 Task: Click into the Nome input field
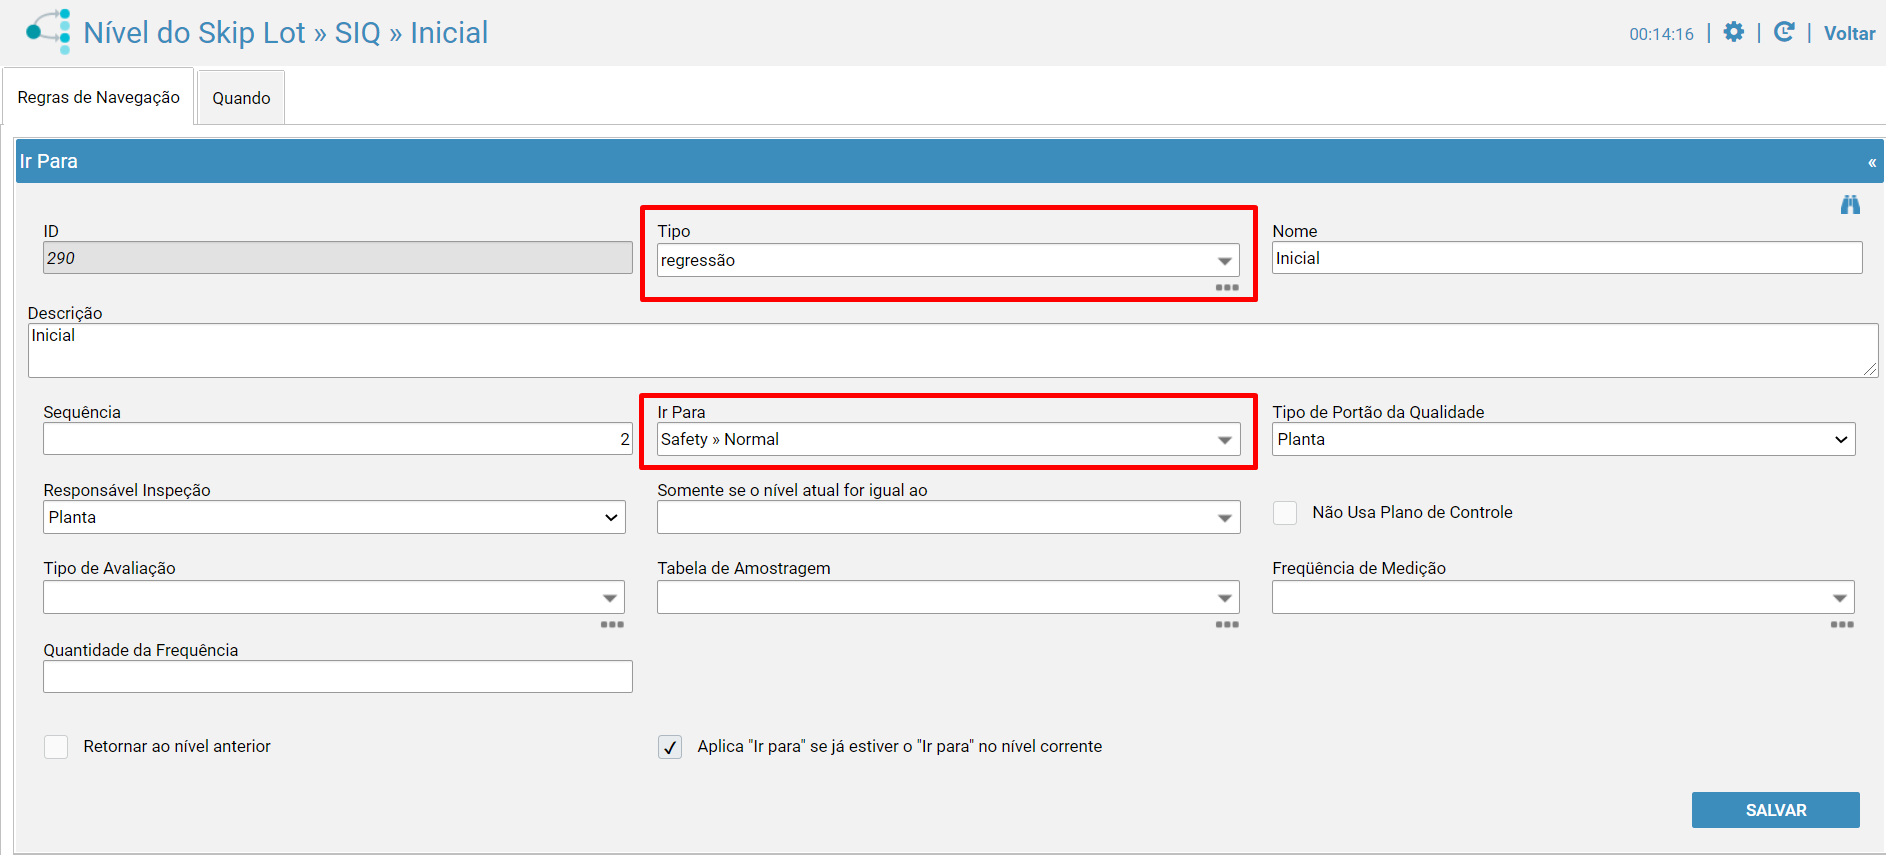click(x=1566, y=258)
